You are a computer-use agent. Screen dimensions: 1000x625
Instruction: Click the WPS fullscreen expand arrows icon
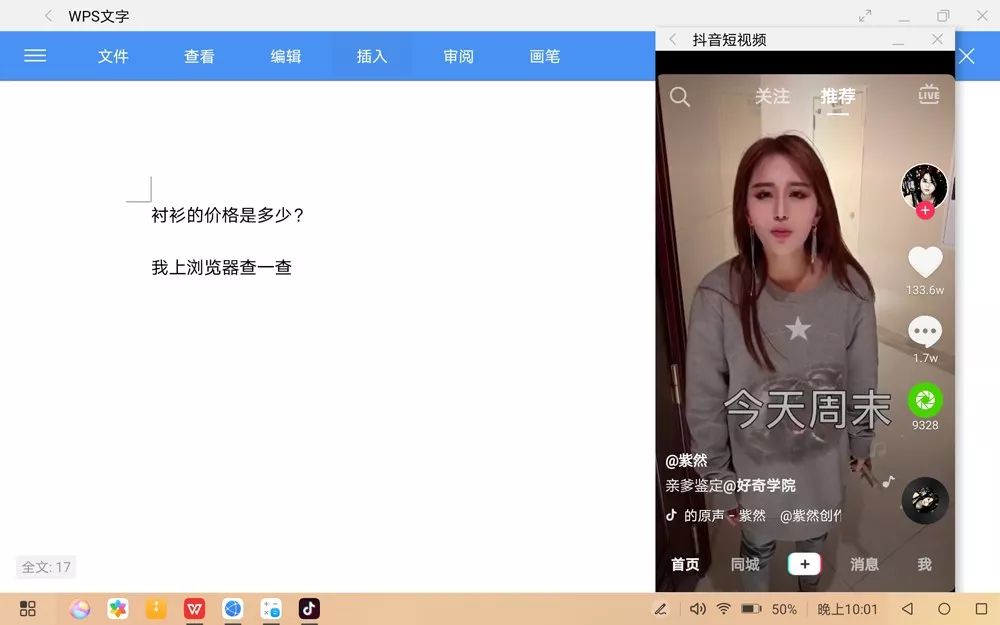point(865,16)
